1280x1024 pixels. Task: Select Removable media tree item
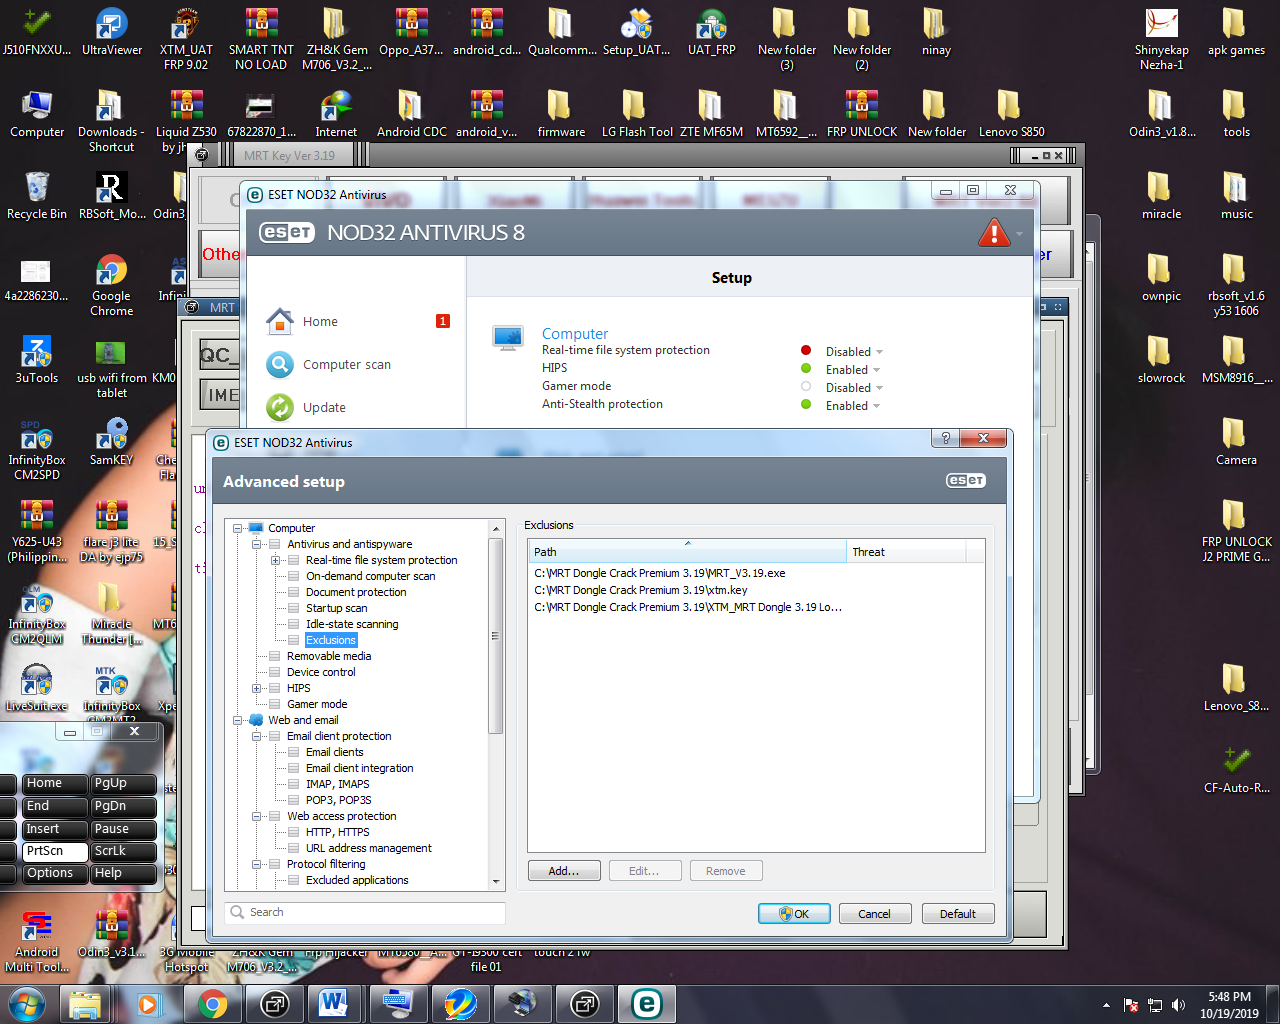(329, 656)
